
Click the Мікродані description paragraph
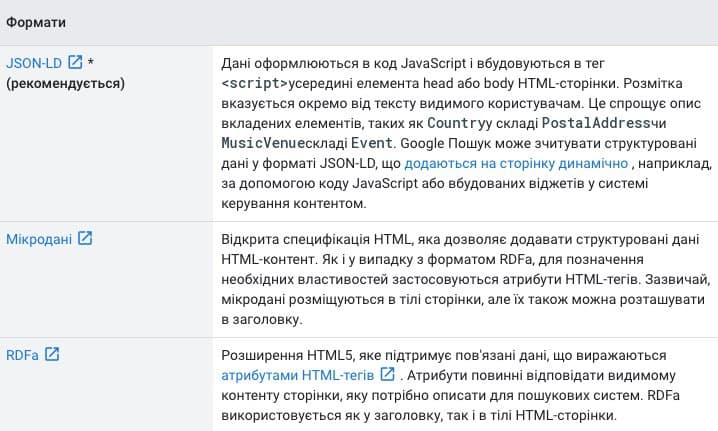click(x=465, y=279)
